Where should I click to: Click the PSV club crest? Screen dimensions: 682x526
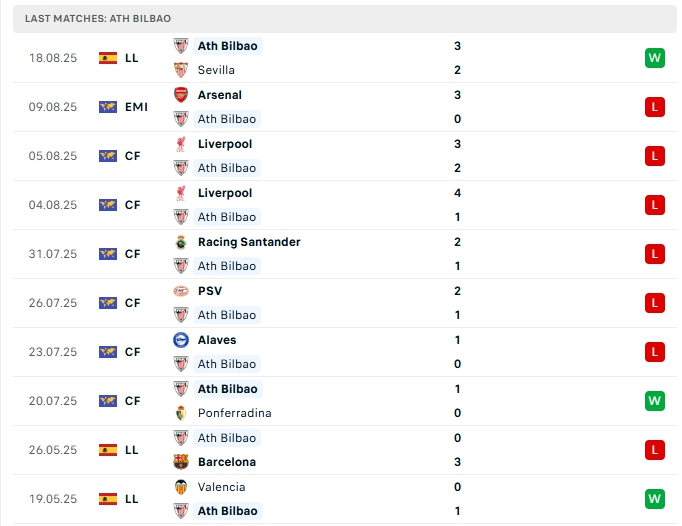(x=181, y=291)
